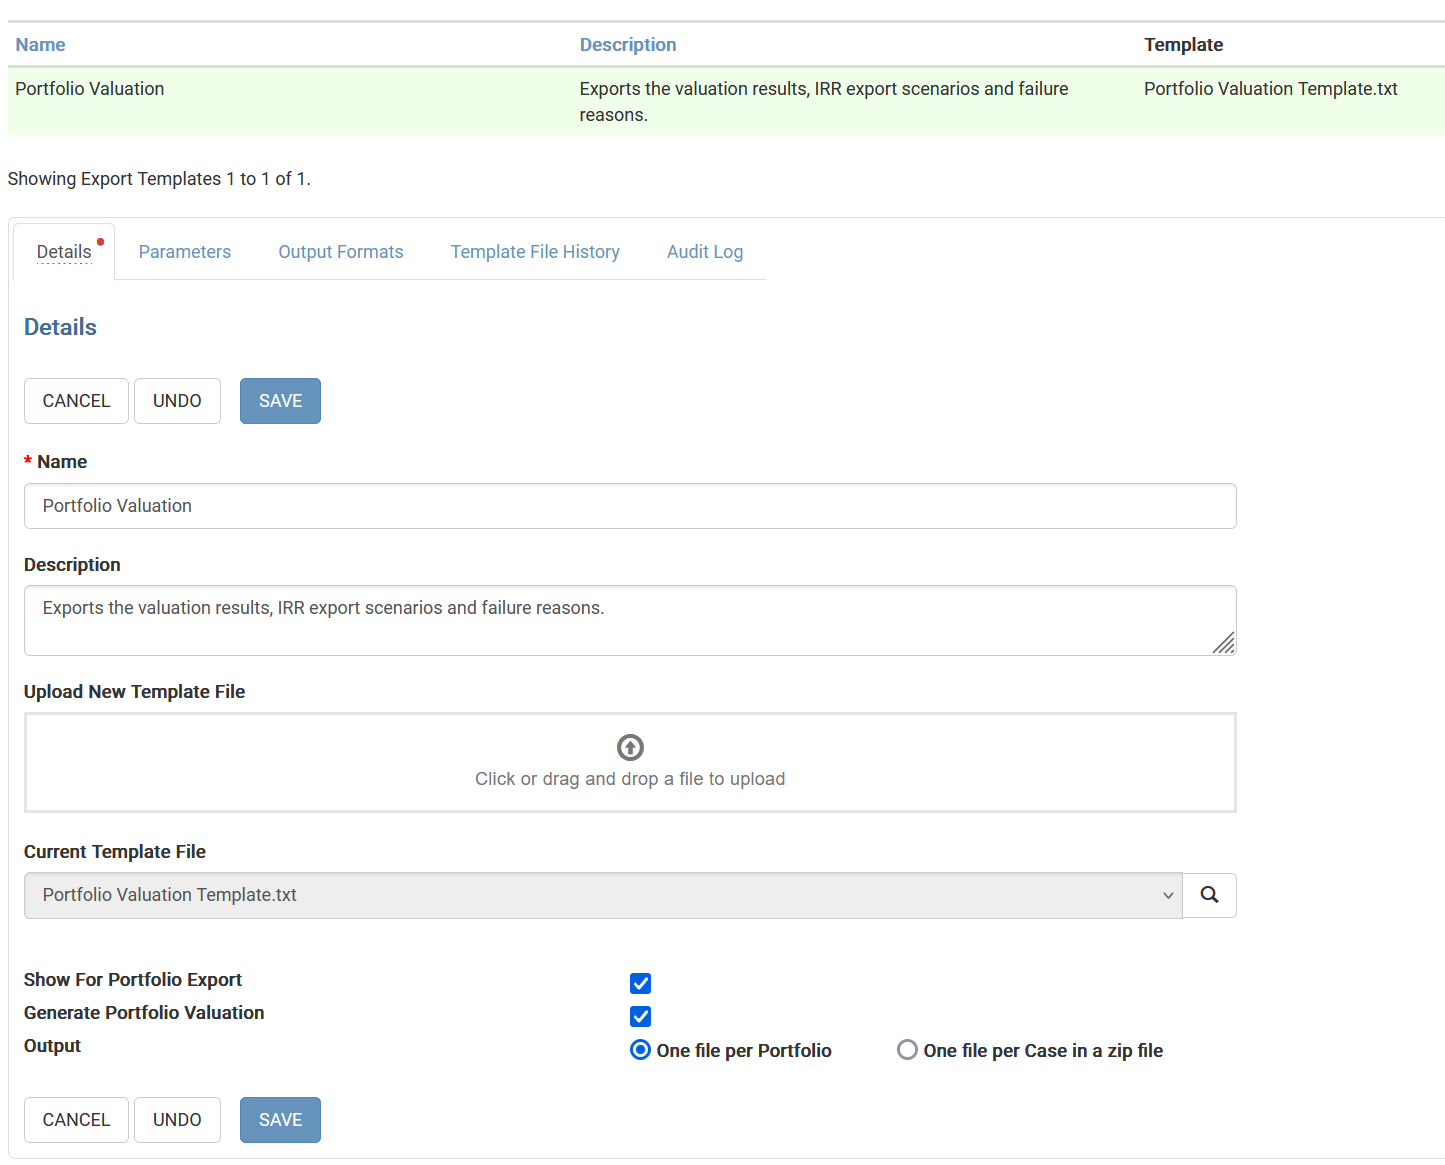The image size is (1445, 1165).
Task: Click the bottom UNDO button
Action: [177, 1120]
